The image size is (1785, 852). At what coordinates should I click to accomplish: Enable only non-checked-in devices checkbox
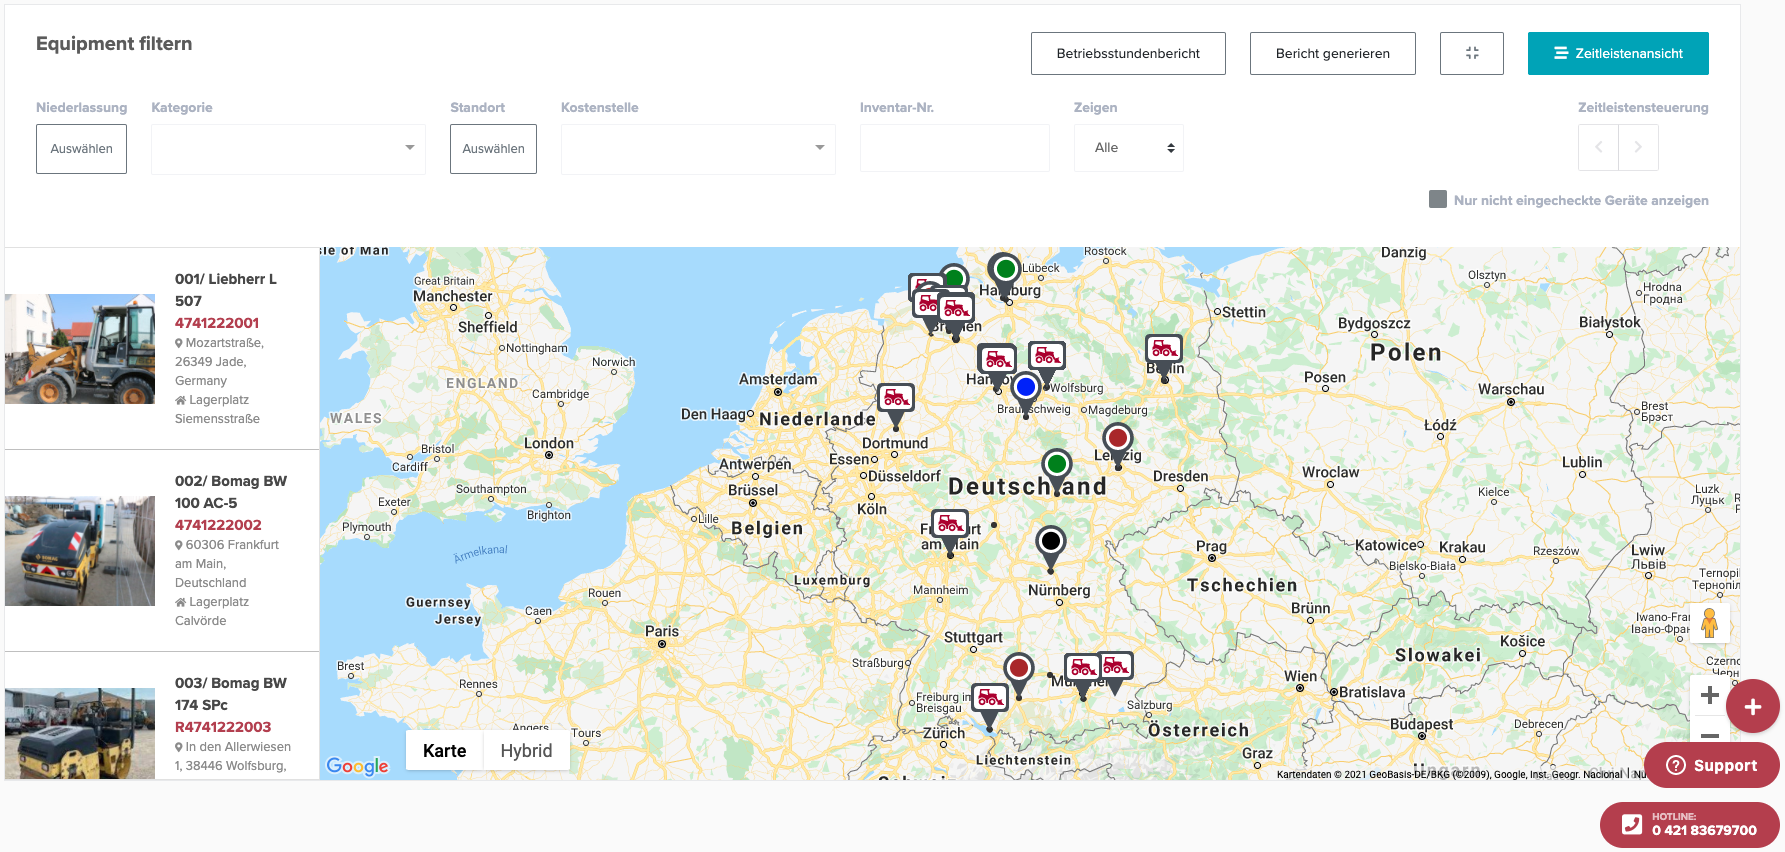click(1438, 200)
